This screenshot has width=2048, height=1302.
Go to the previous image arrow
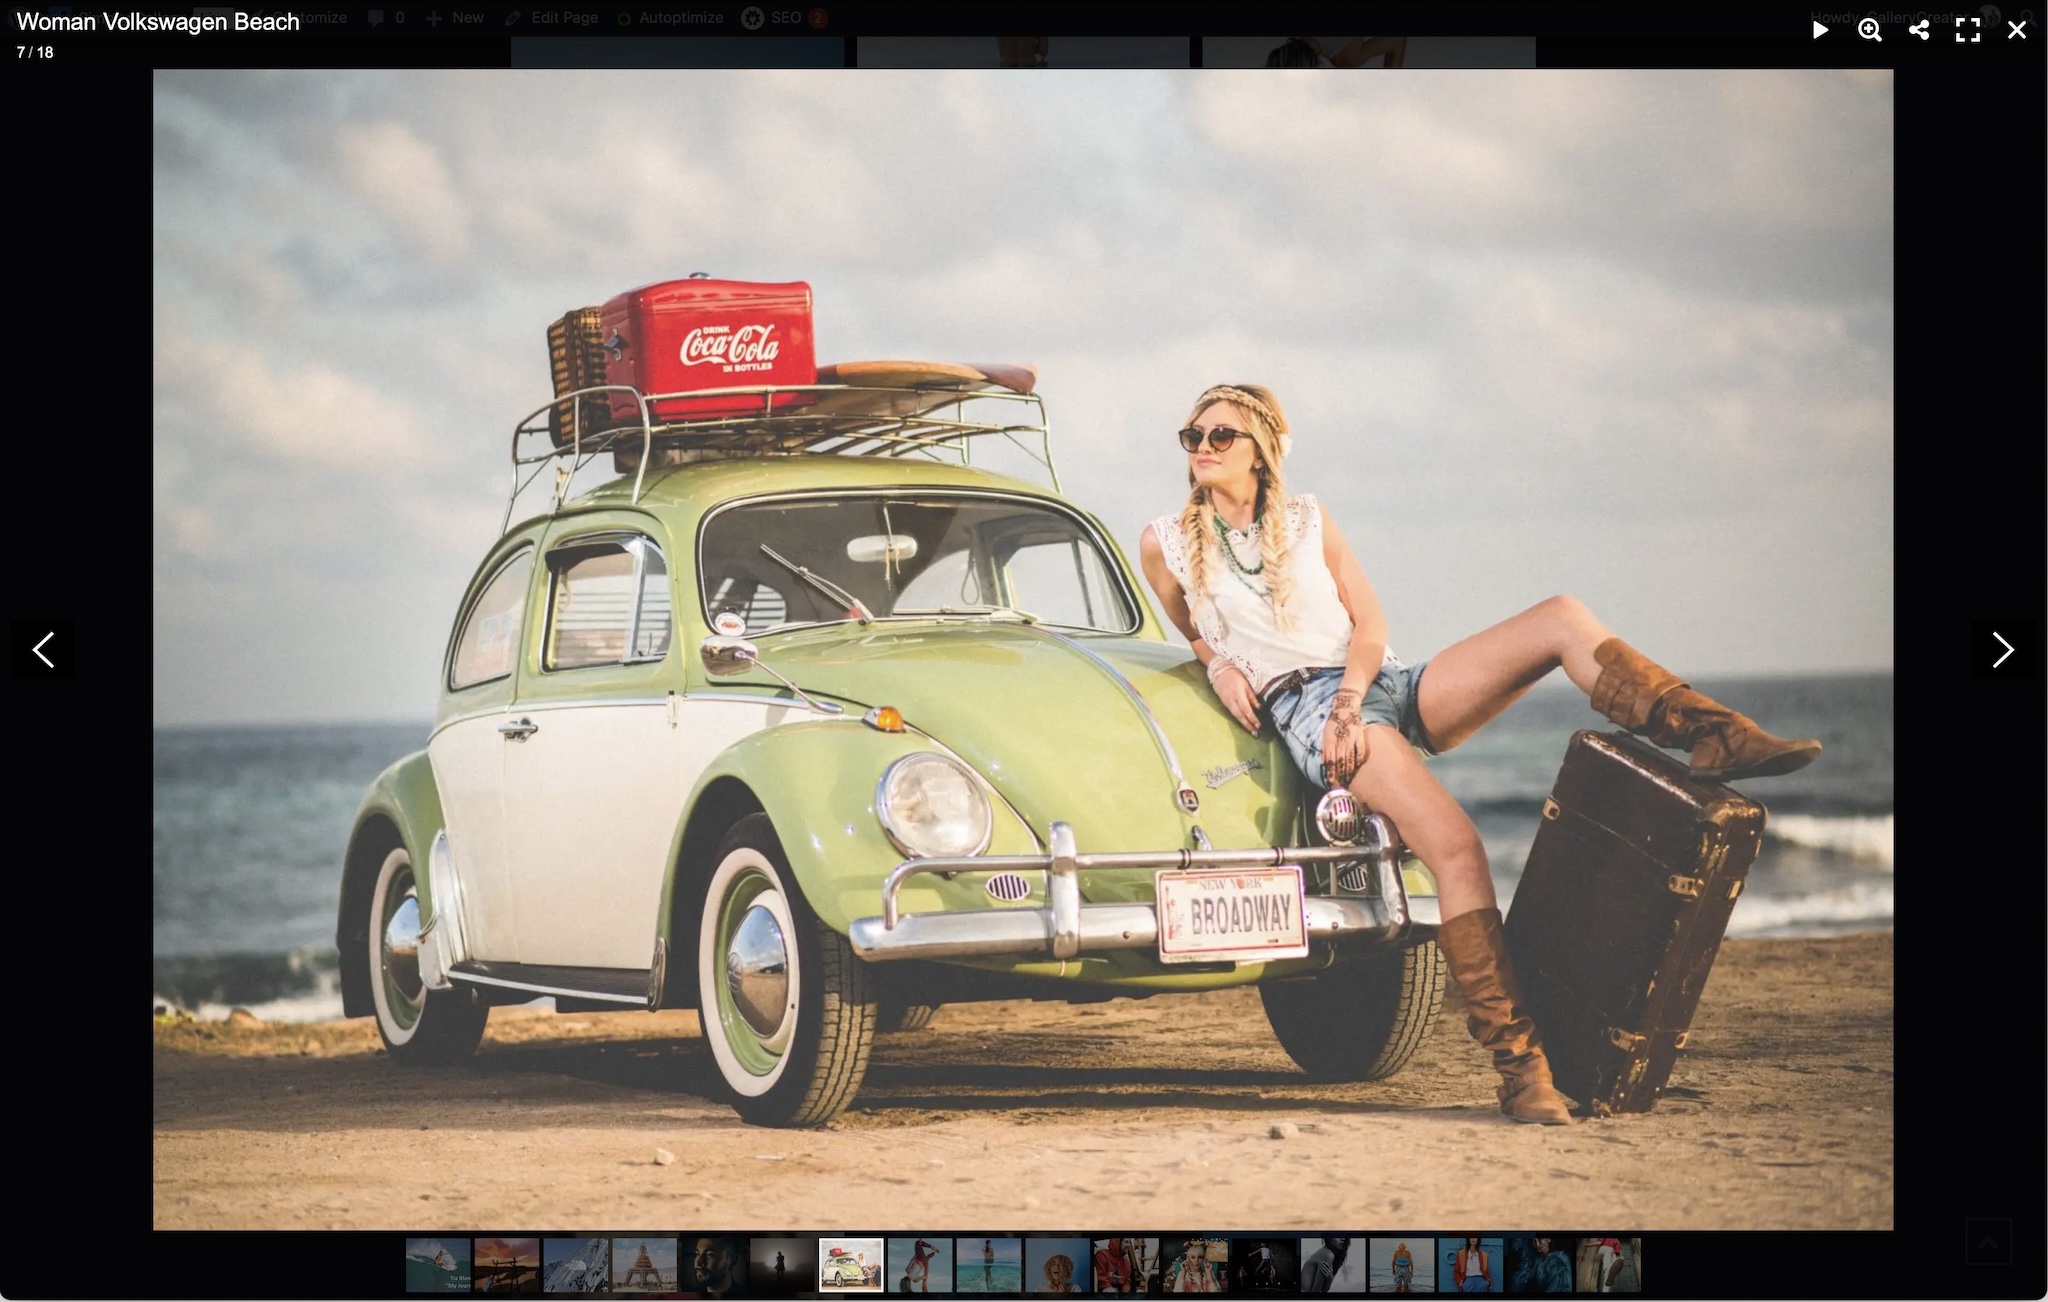point(43,650)
